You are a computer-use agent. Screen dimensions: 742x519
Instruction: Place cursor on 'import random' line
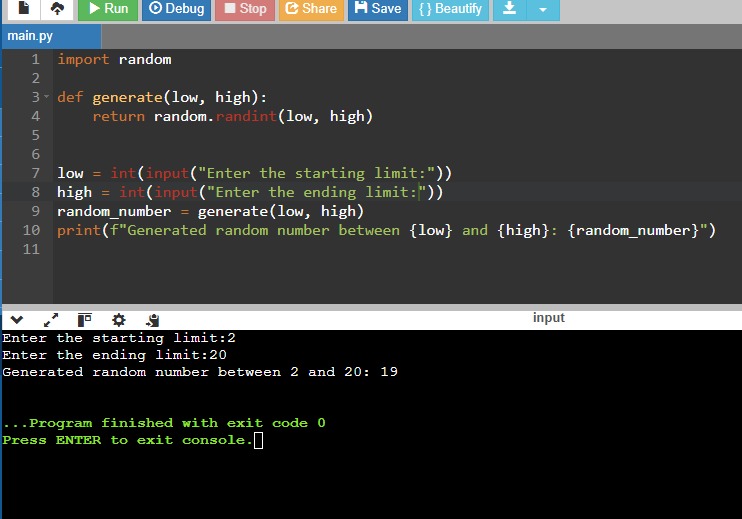point(114,60)
